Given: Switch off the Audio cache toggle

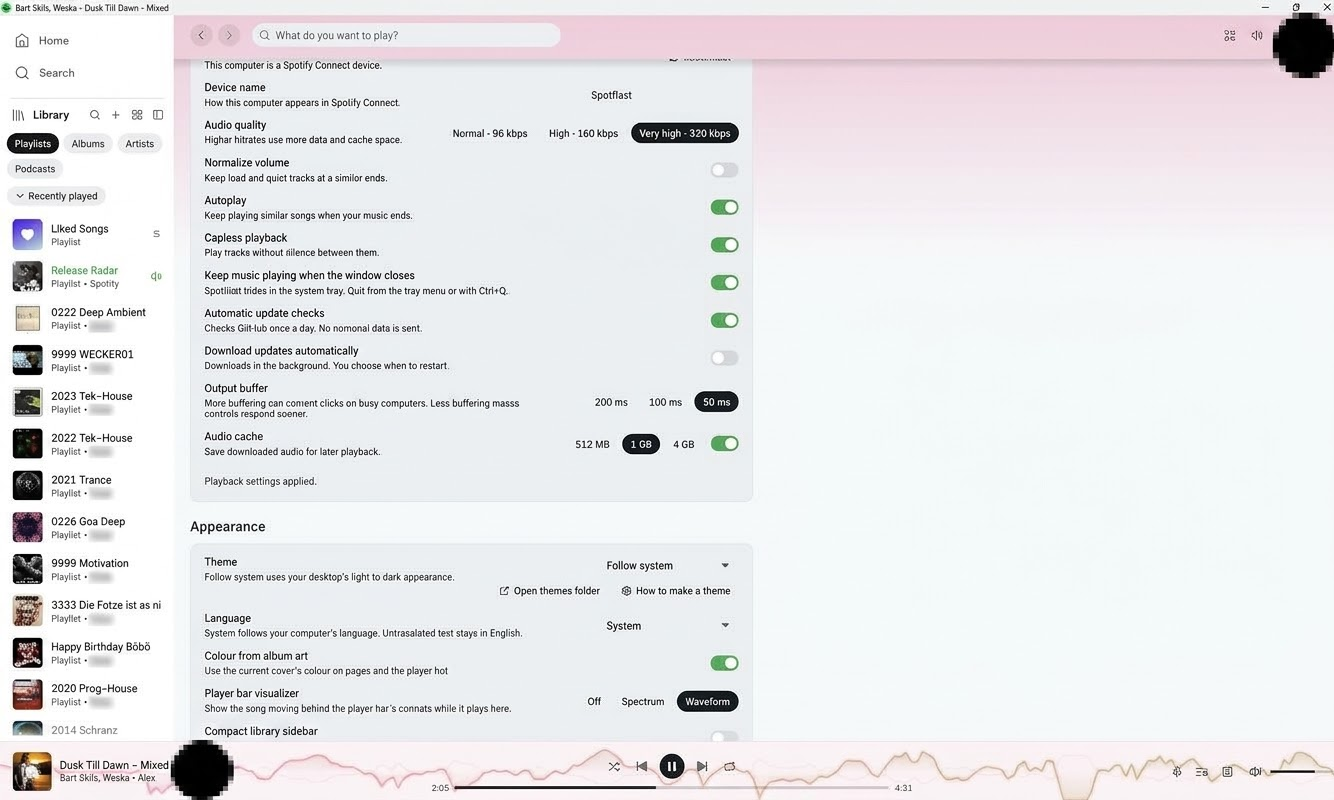Looking at the screenshot, I should (x=724, y=444).
